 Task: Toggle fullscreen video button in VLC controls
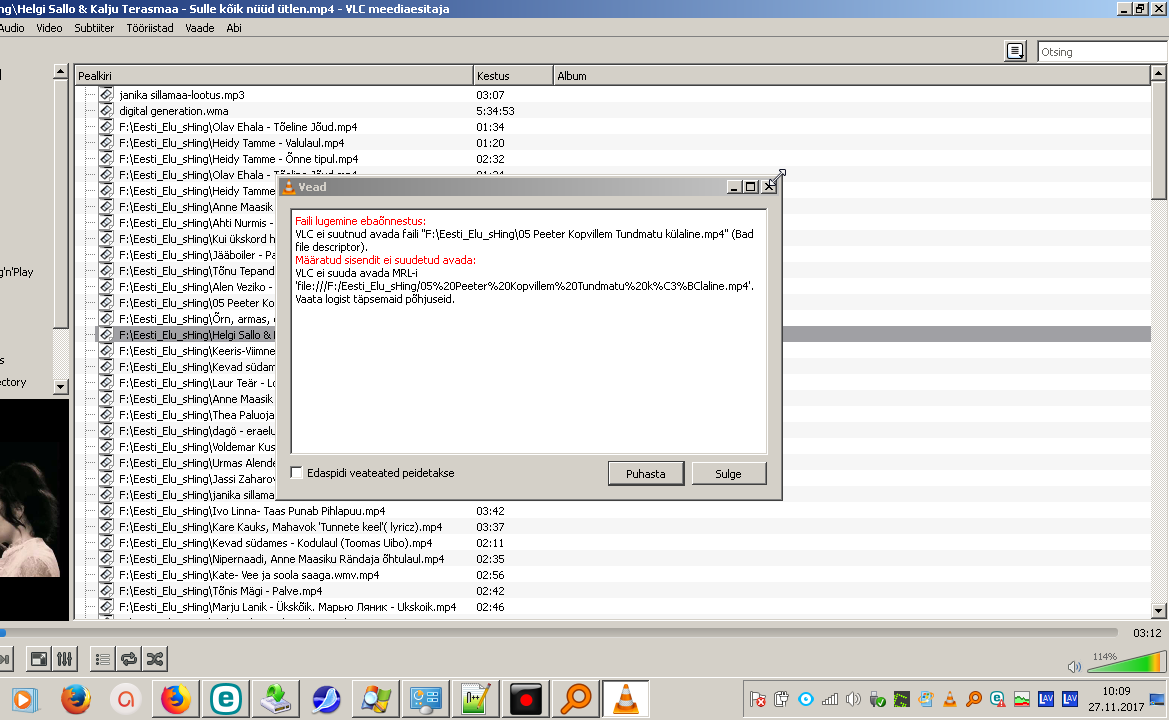[38, 659]
